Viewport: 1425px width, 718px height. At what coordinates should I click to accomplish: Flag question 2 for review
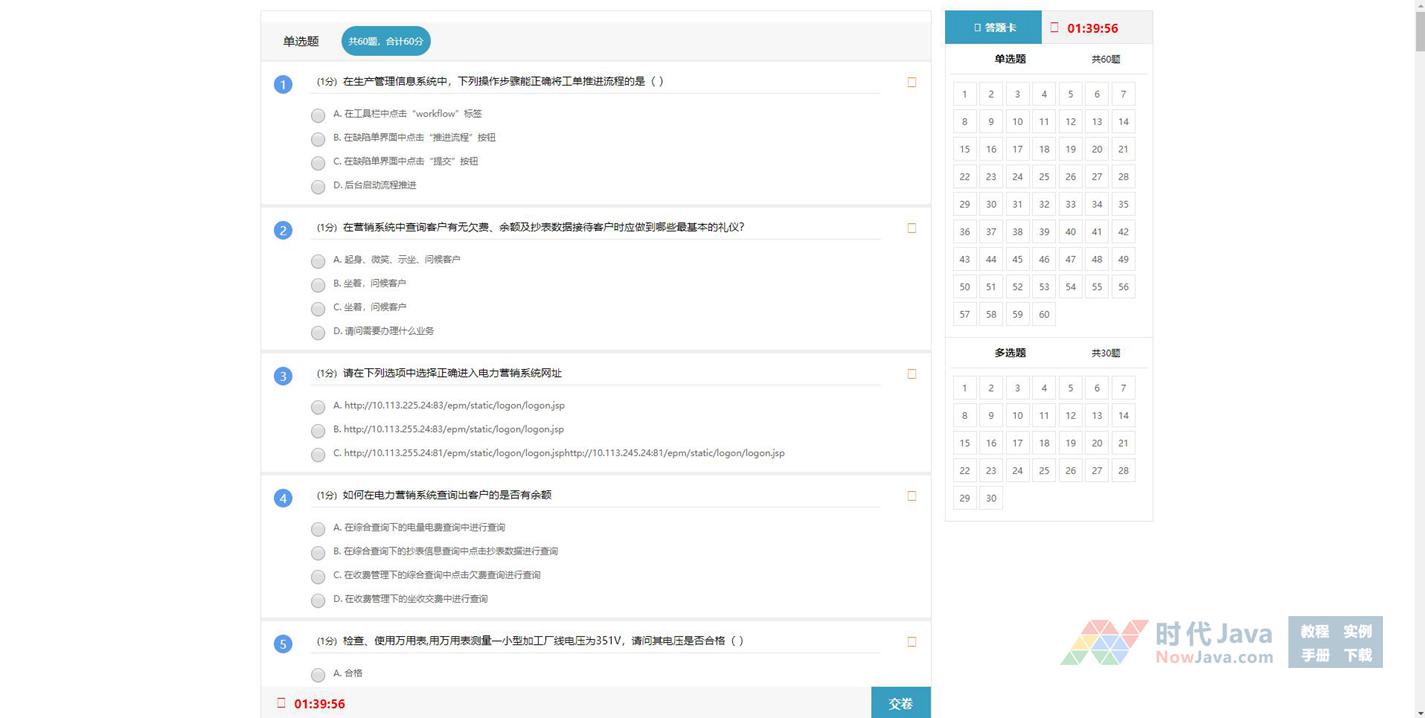pos(911,228)
